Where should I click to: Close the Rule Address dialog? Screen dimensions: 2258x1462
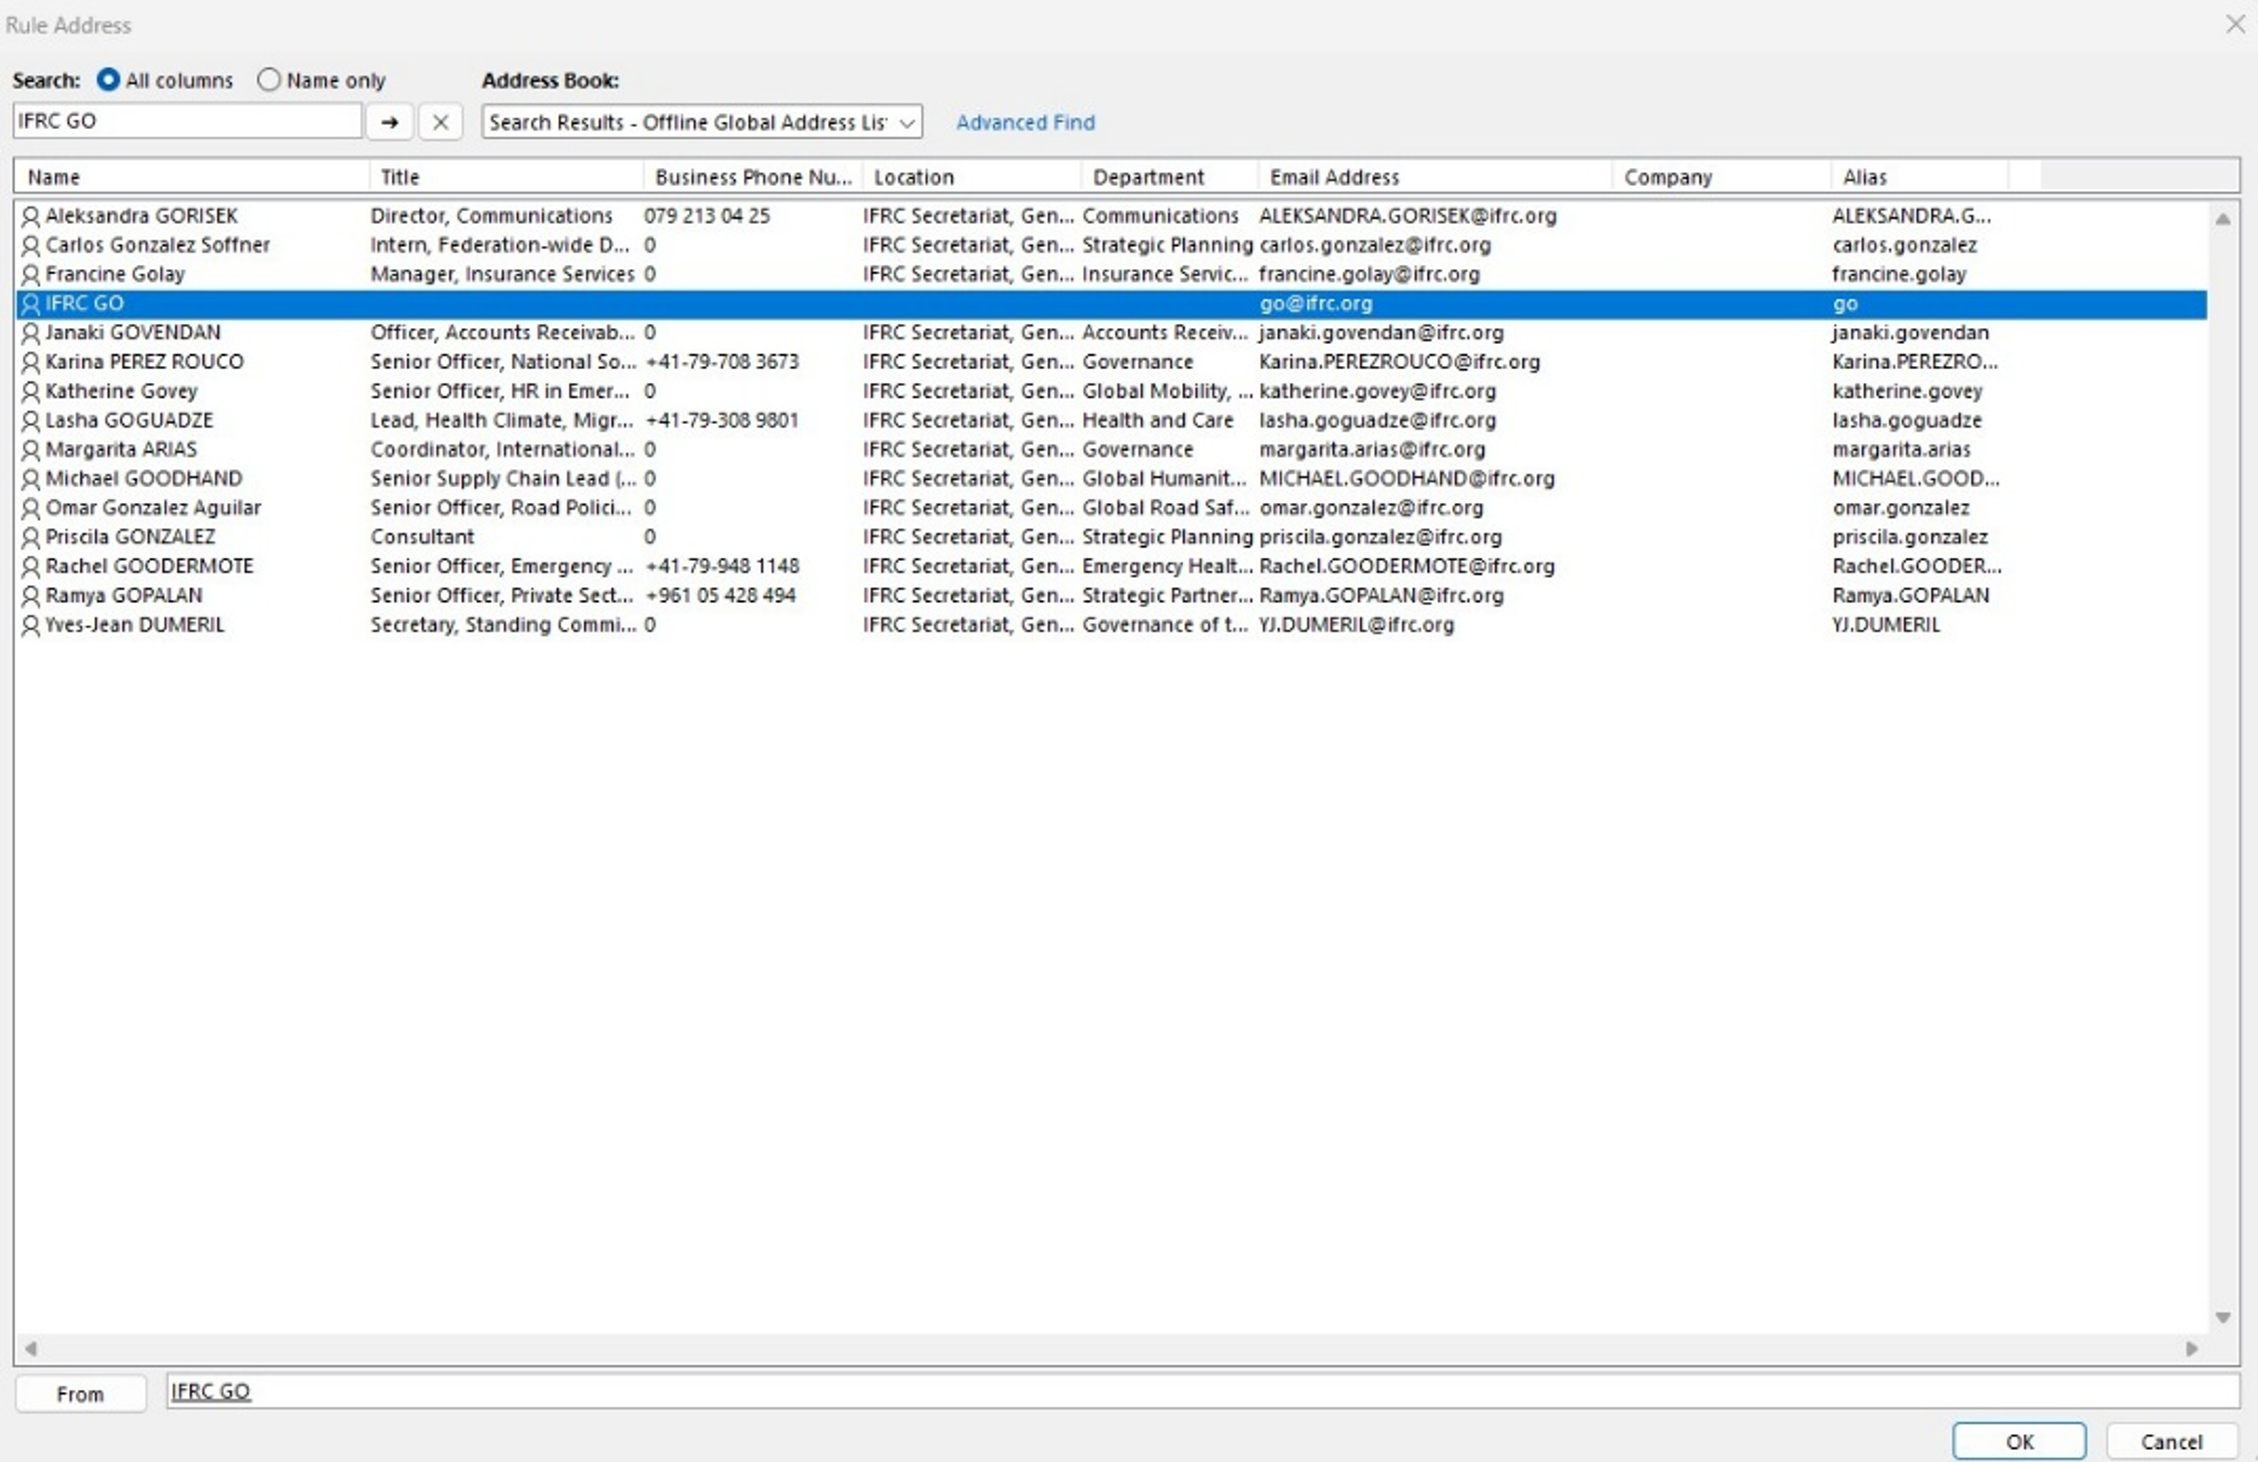click(x=2236, y=24)
